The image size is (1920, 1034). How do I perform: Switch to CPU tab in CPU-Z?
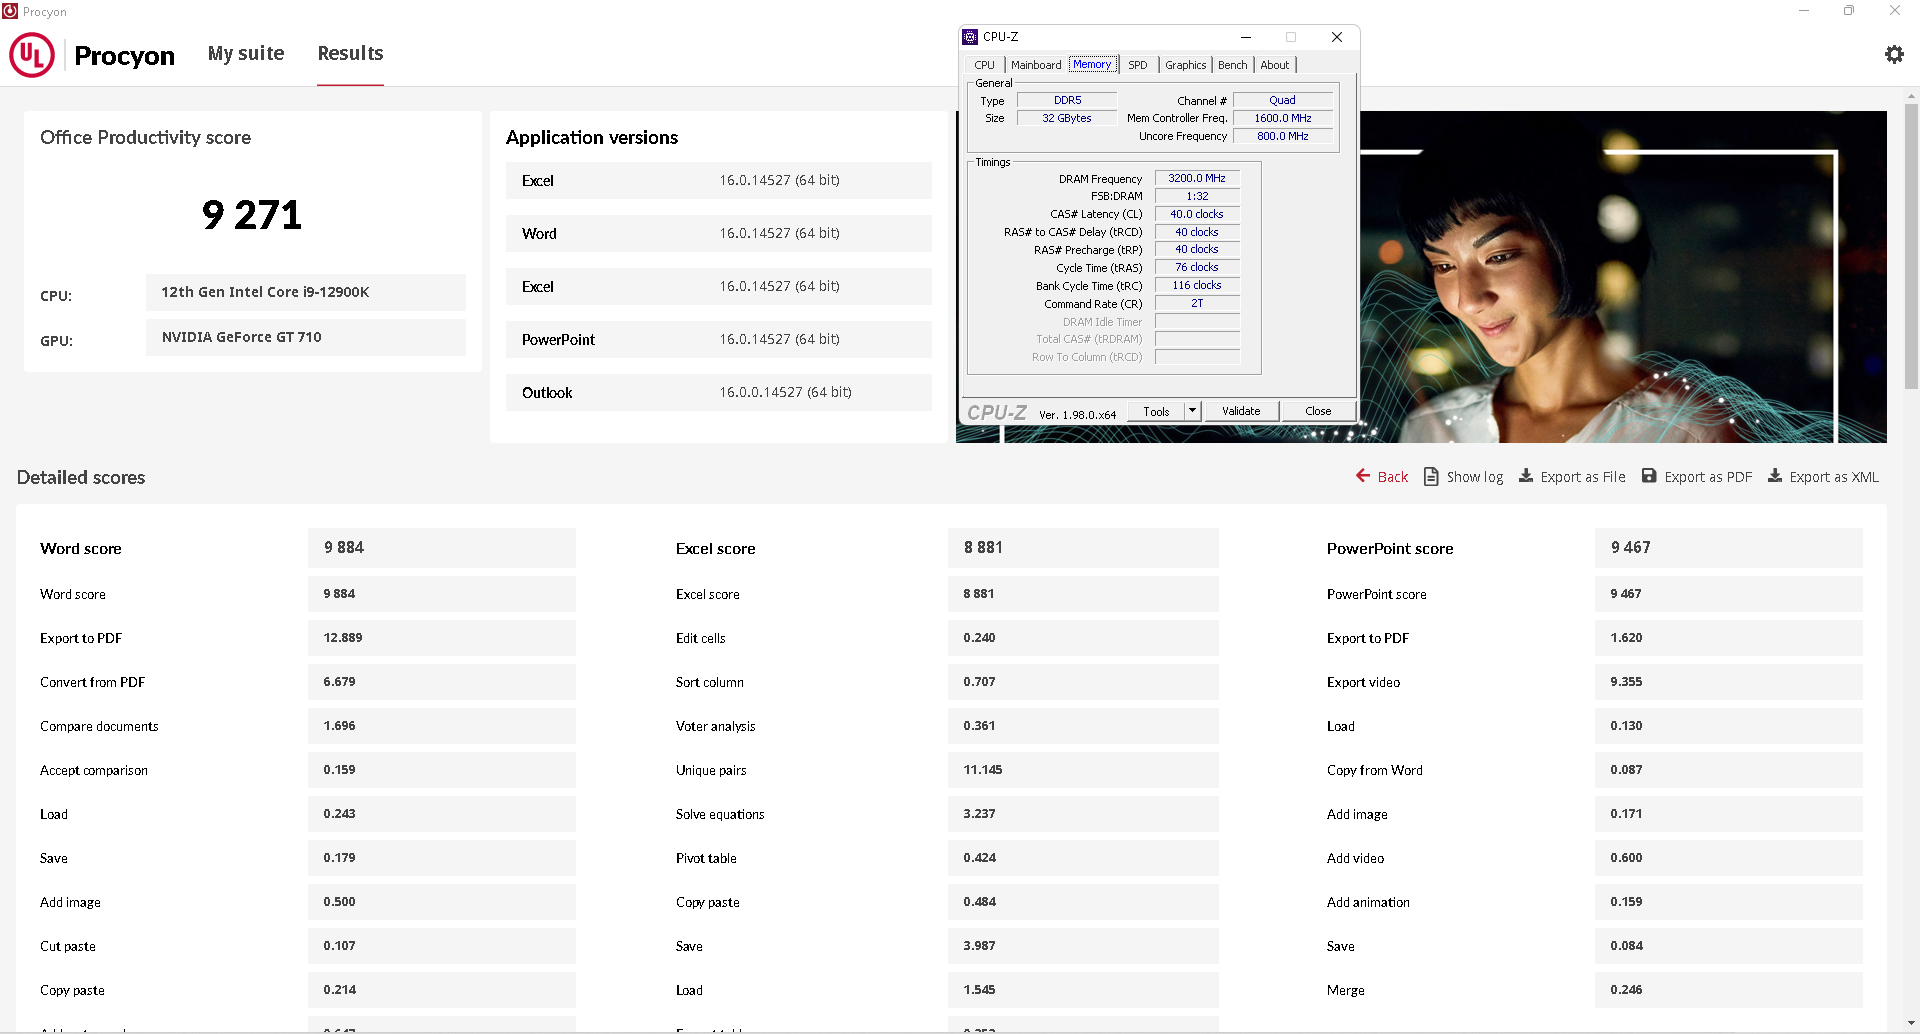(x=984, y=65)
